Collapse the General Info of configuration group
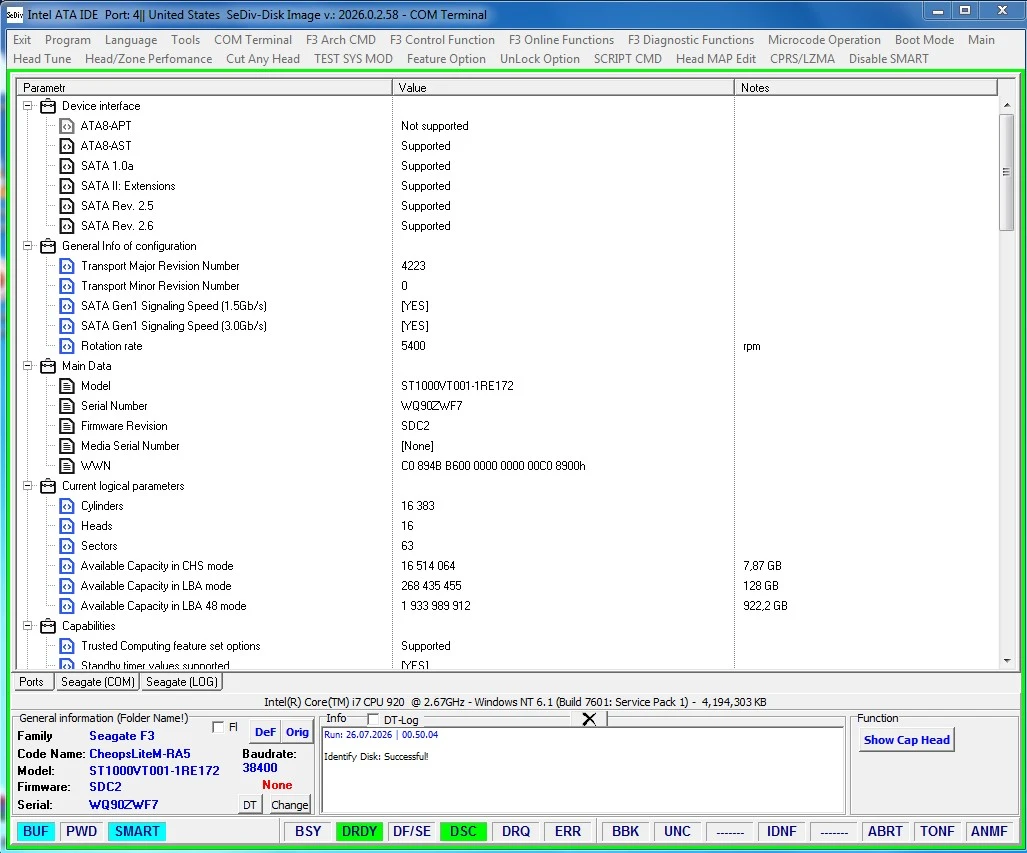 pyautogui.click(x=28, y=246)
